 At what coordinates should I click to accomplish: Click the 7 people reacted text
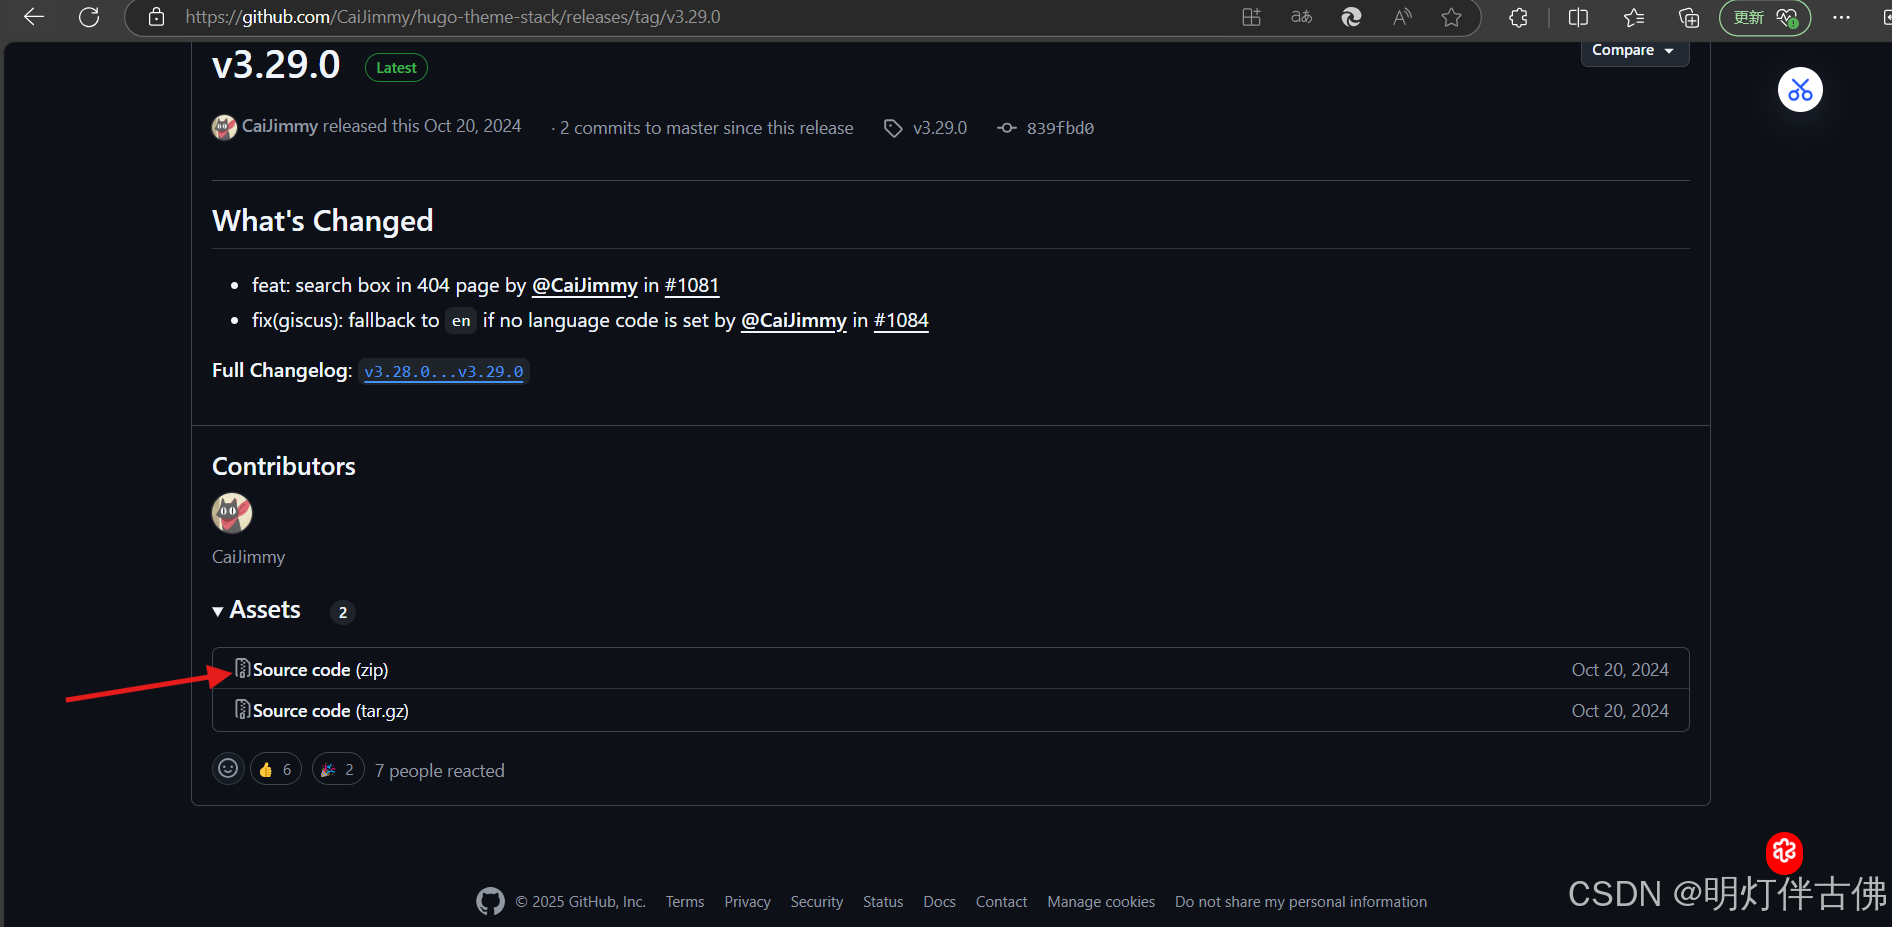point(440,771)
